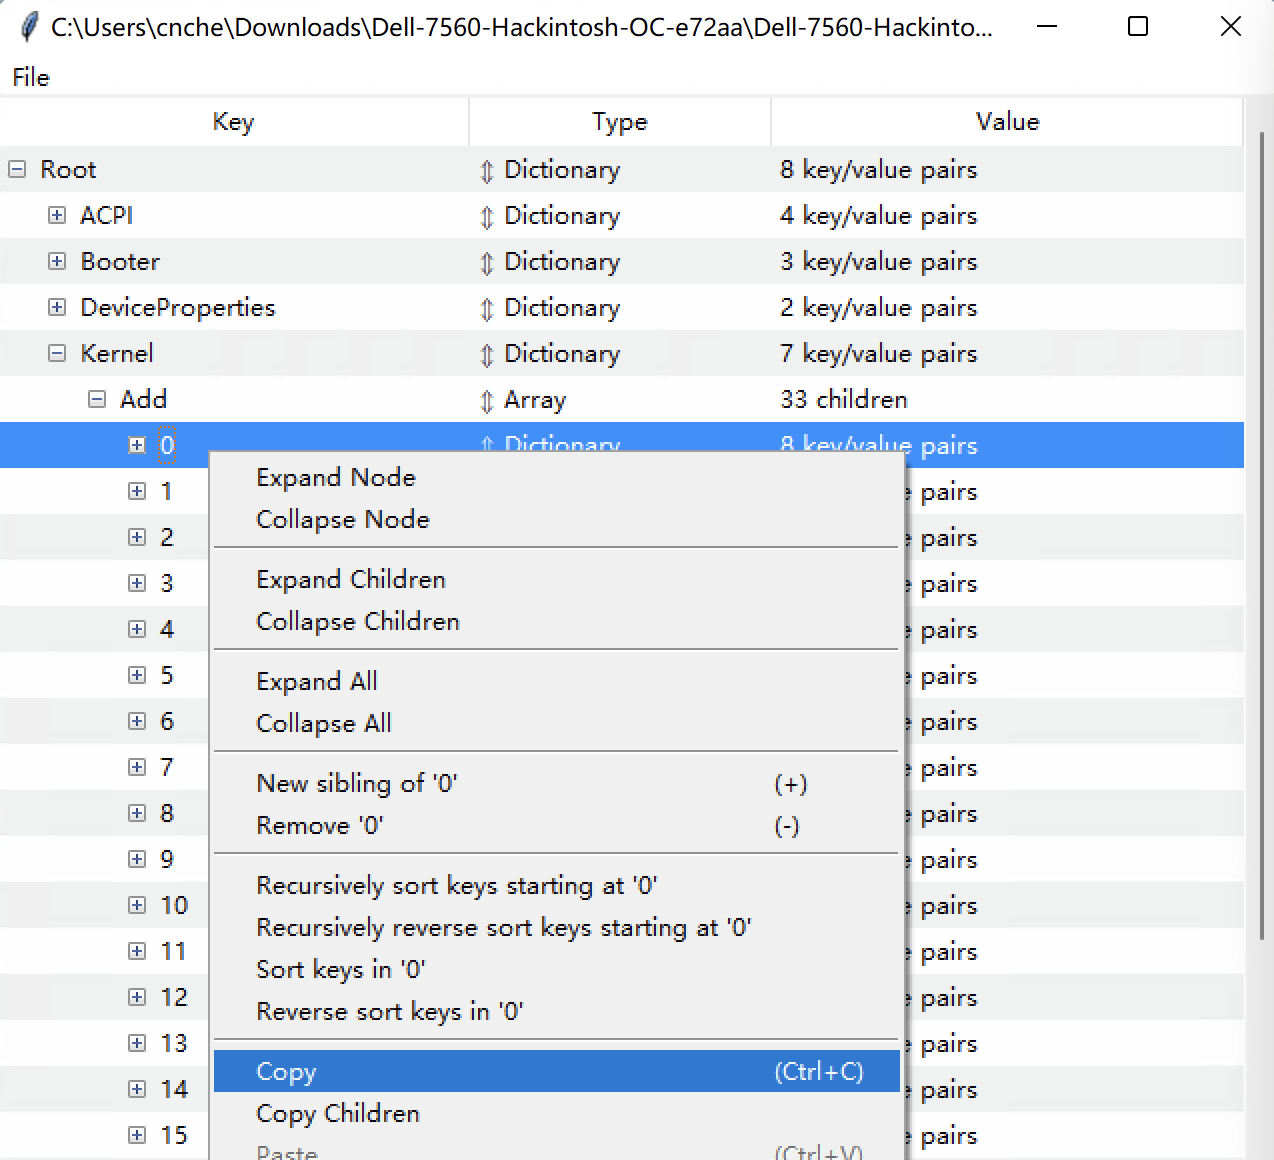Image resolution: width=1274 pixels, height=1160 pixels.
Task: Collapse the Add array node
Action: pyautogui.click(x=97, y=399)
